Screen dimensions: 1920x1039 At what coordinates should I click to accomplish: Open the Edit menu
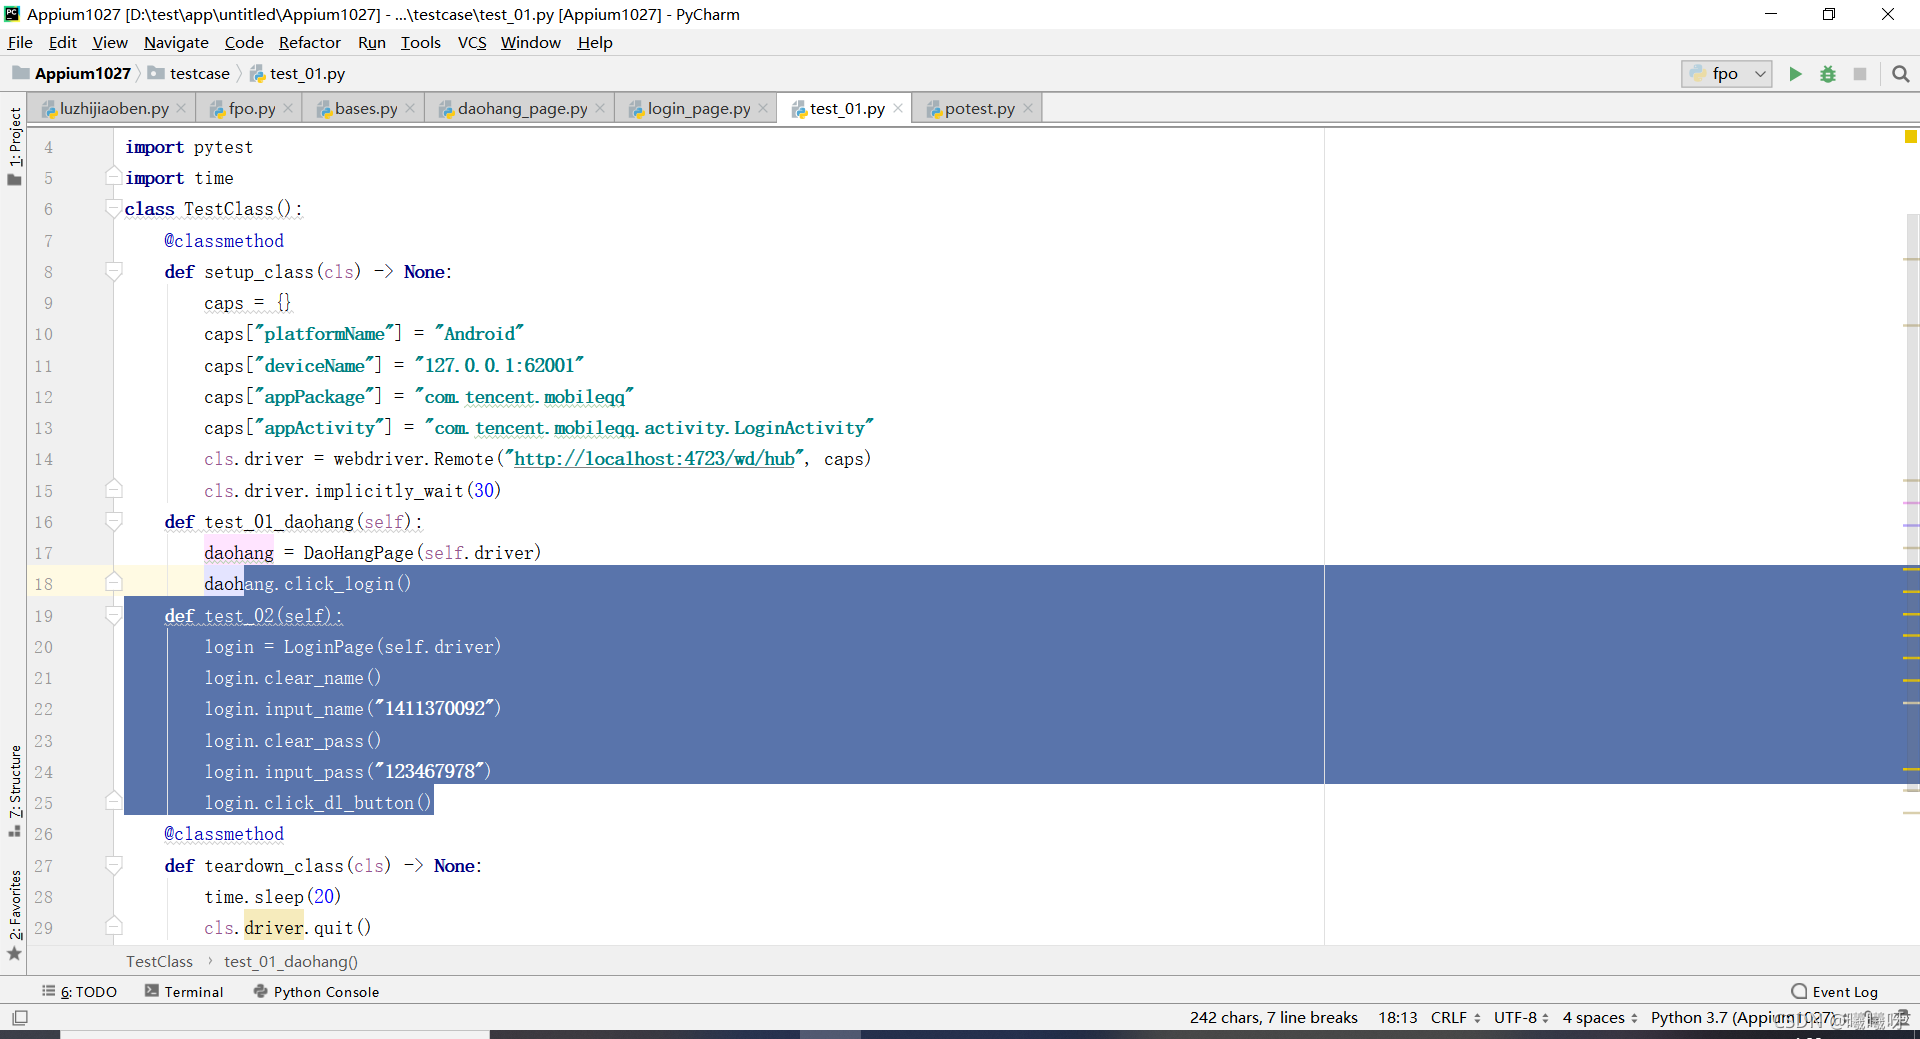[x=62, y=42]
